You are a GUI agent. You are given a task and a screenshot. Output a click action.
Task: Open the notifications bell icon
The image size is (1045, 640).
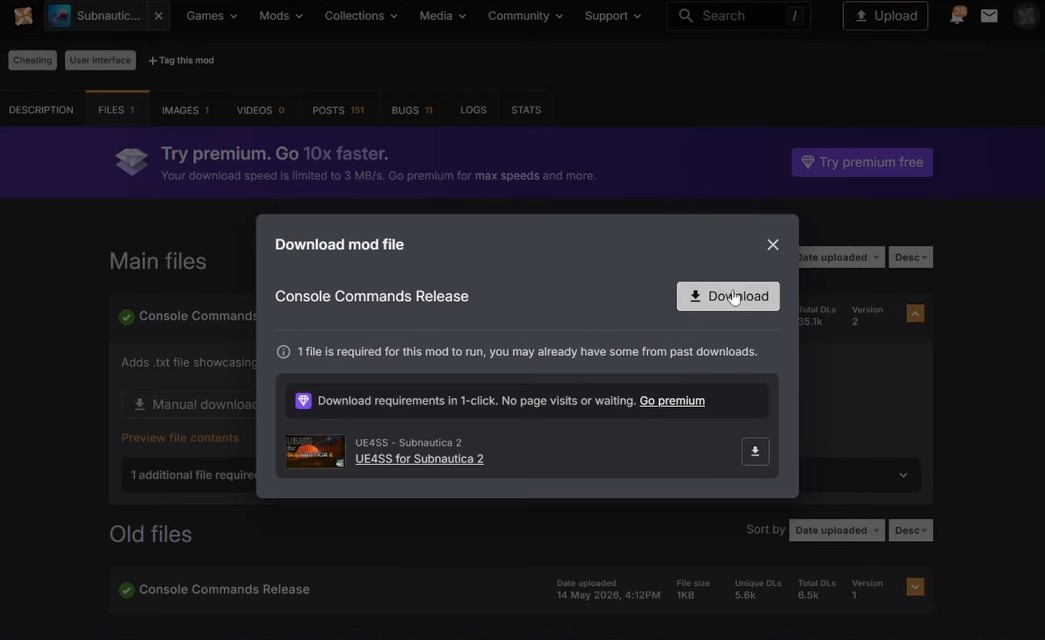coord(958,15)
